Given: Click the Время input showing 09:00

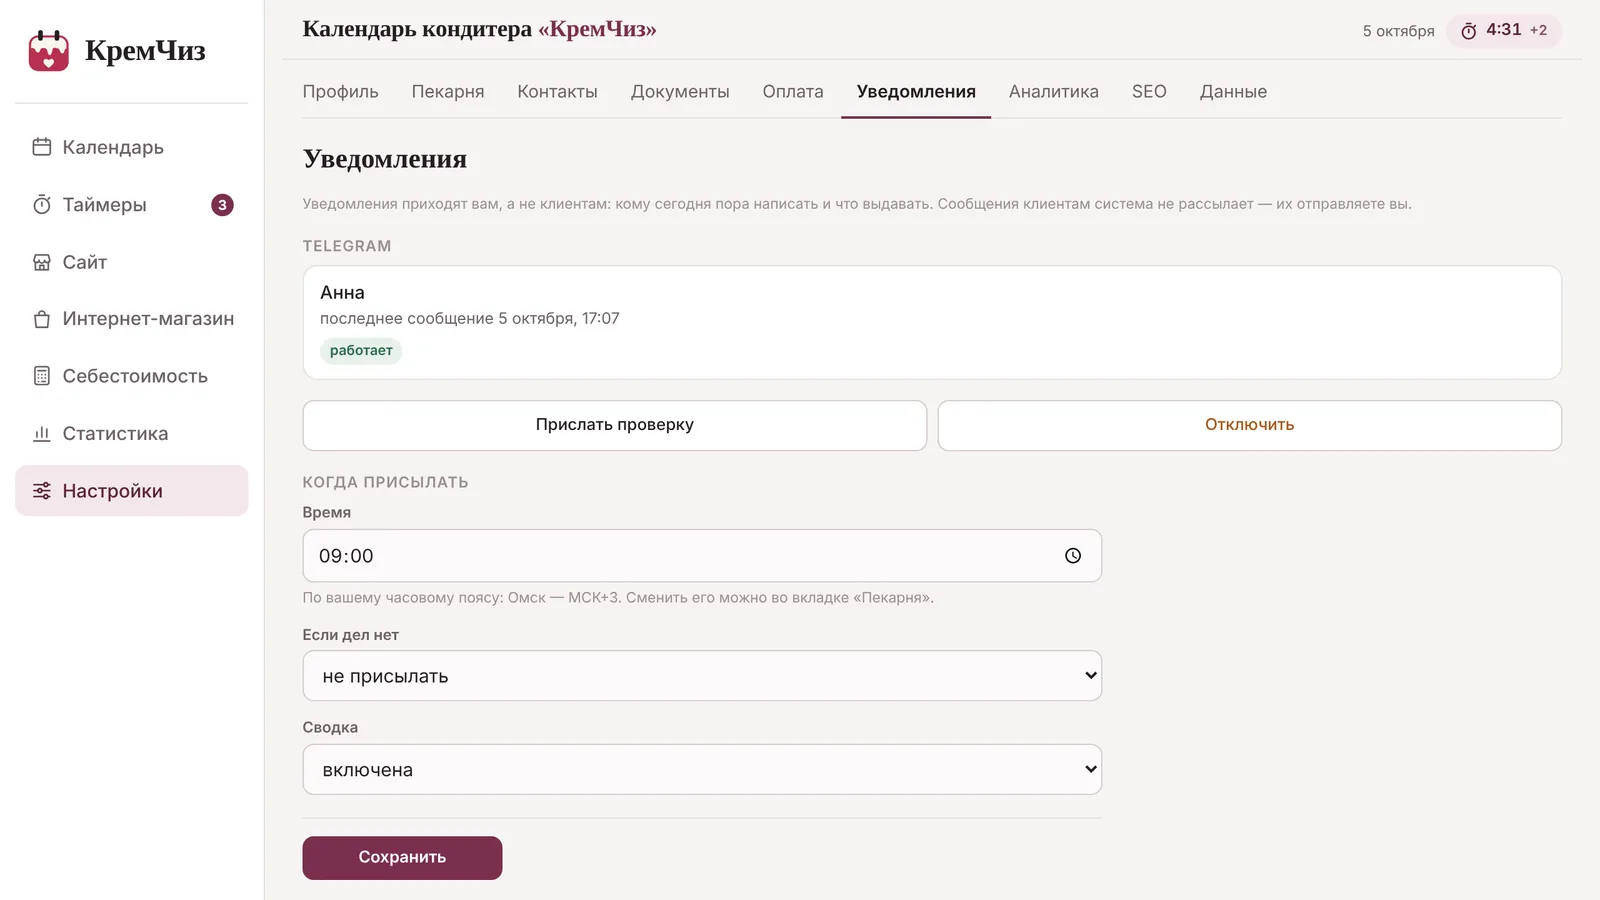Looking at the screenshot, I should point(702,556).
